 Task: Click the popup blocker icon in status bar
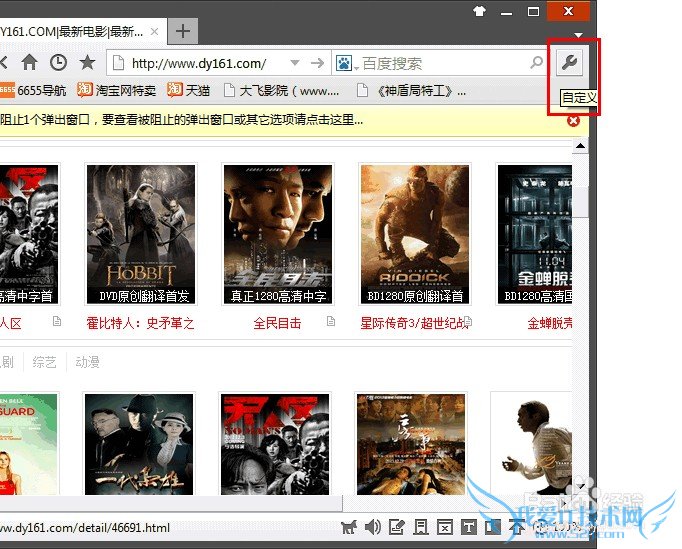click(445, 528)
